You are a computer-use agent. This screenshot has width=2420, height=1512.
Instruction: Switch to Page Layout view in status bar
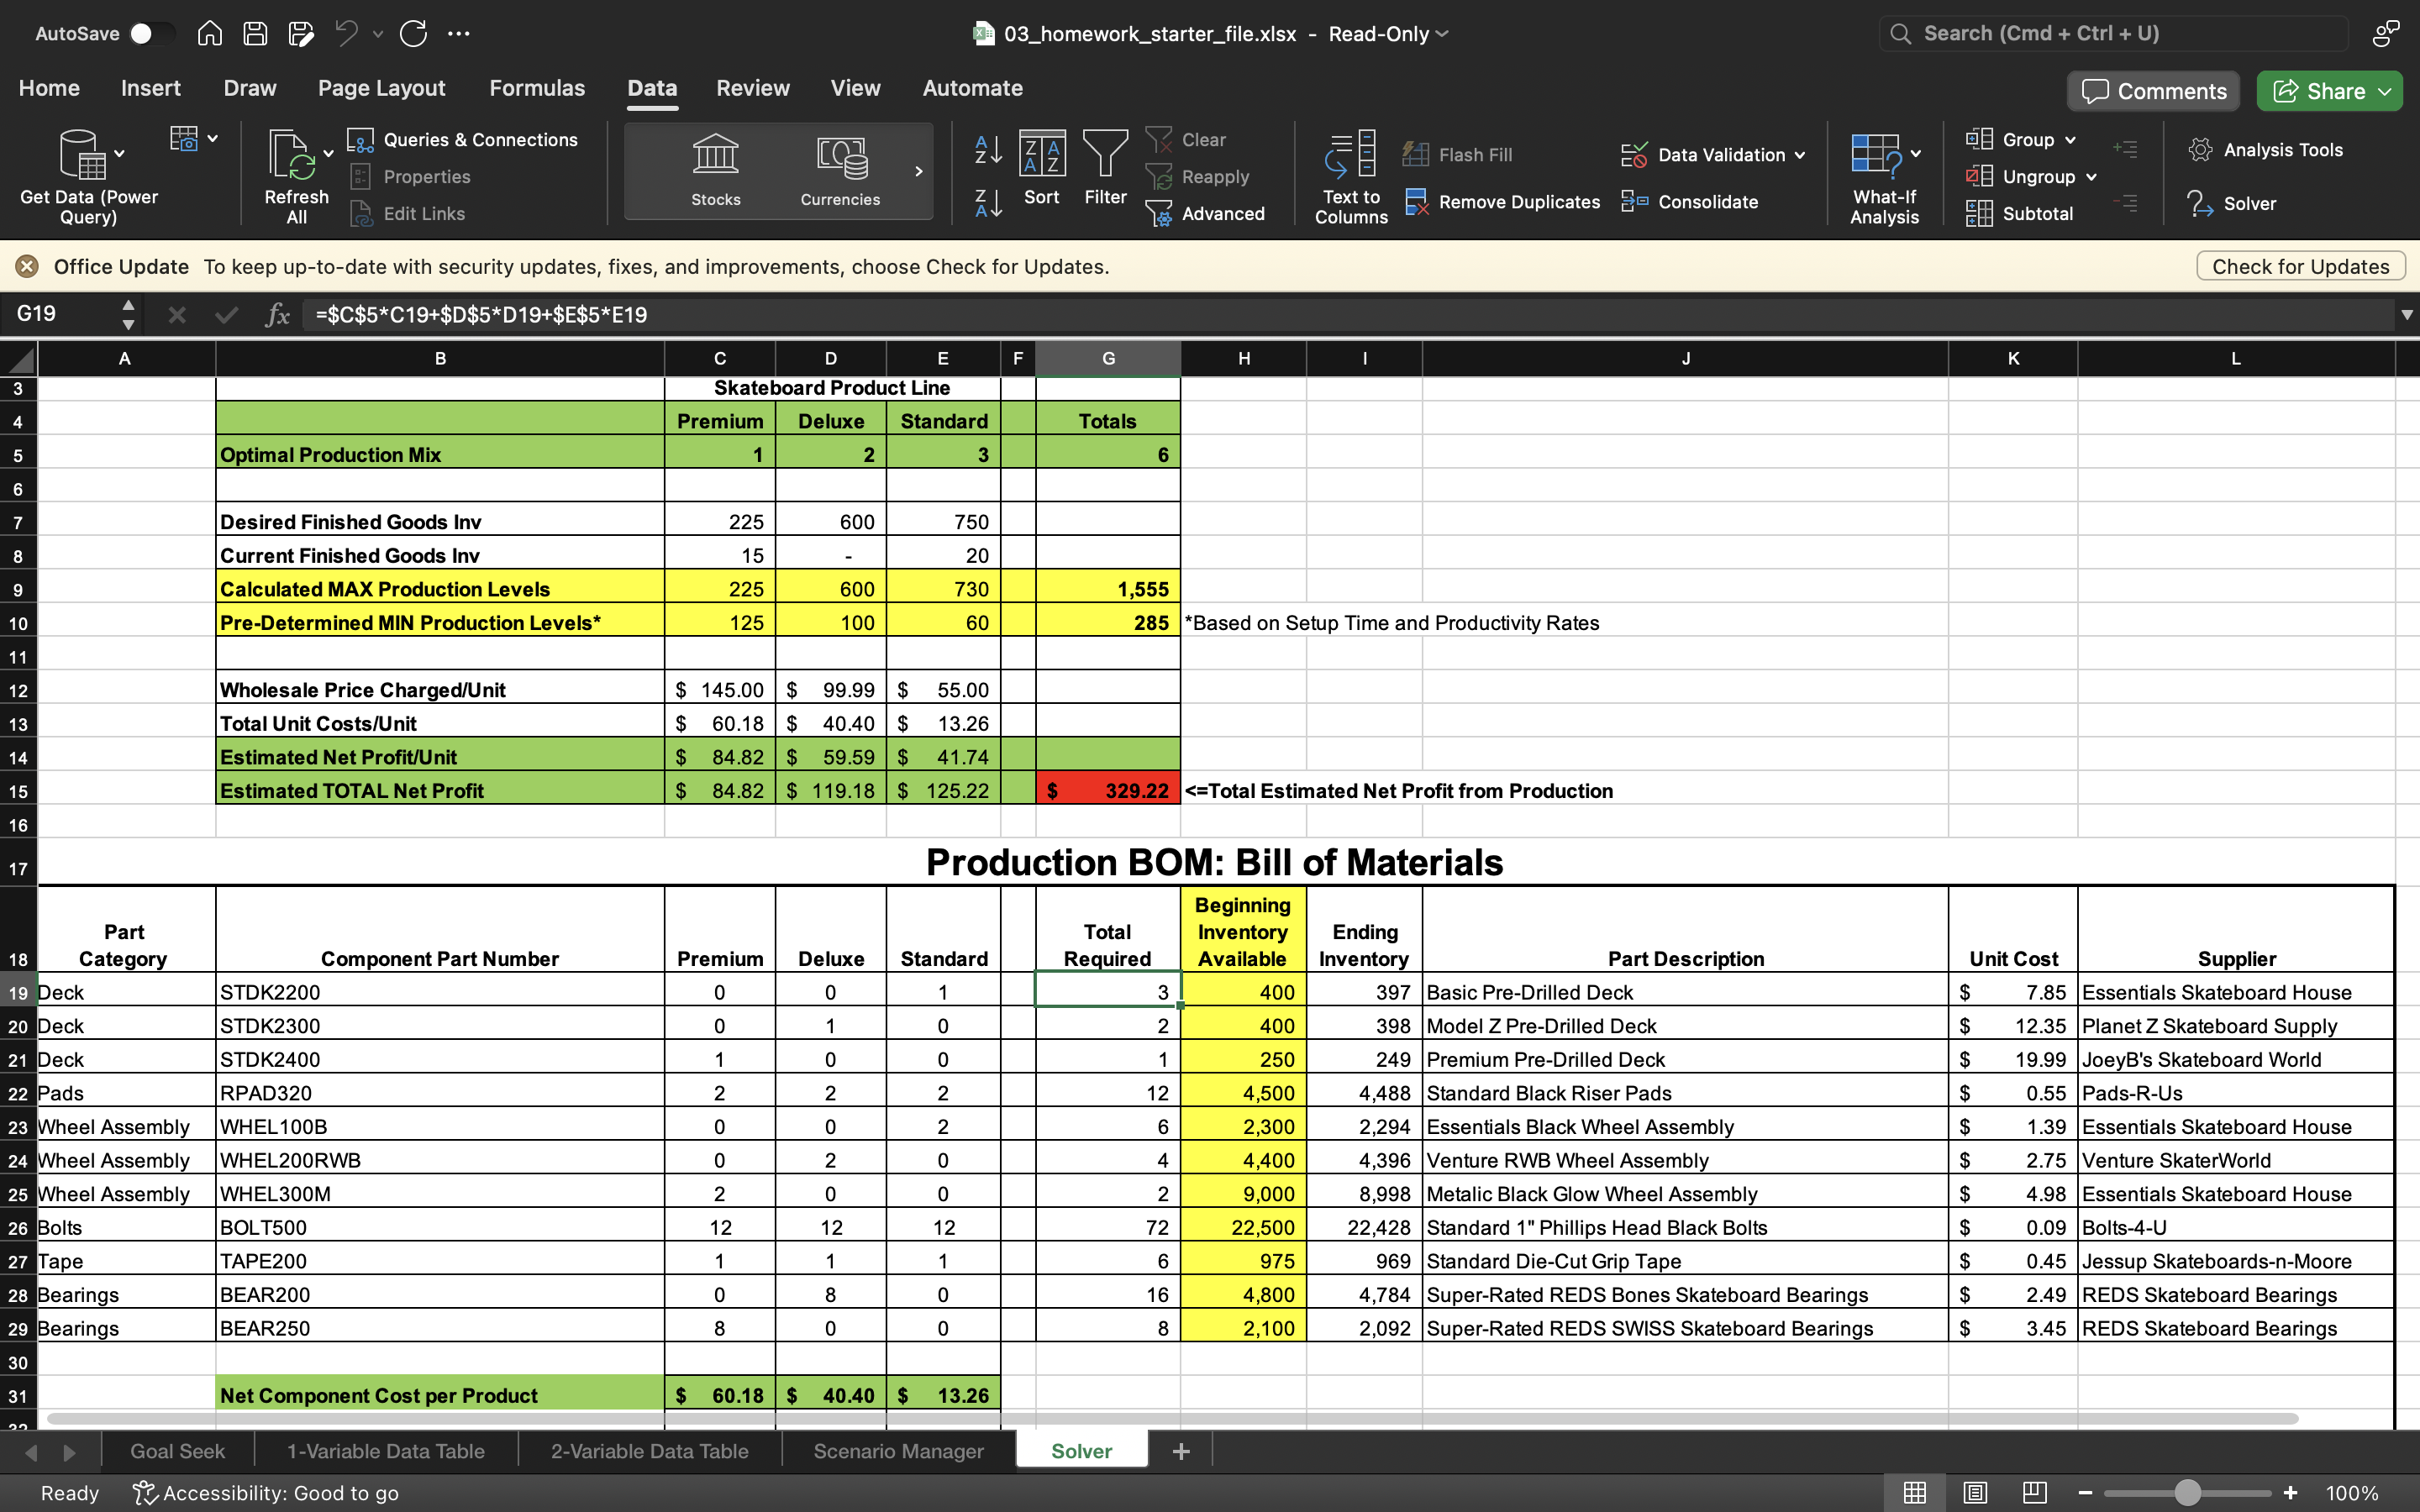(1975, 1492)
